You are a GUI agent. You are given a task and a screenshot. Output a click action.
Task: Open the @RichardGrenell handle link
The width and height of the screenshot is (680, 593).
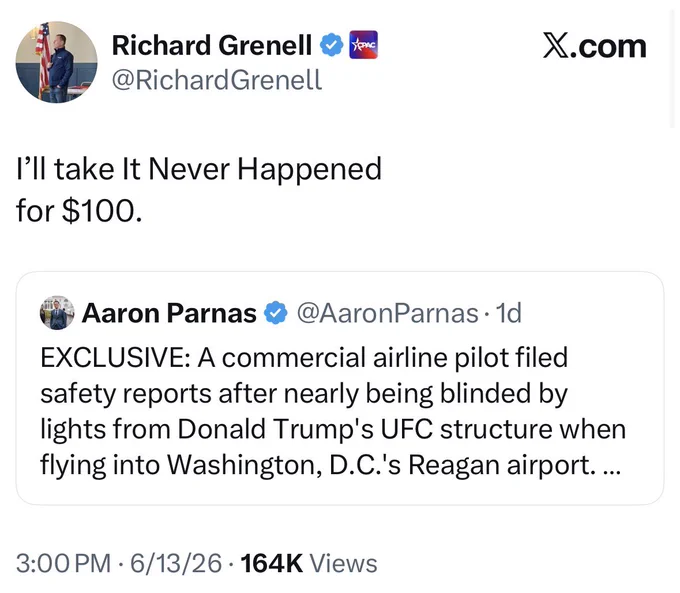click(x=217, y=80)
